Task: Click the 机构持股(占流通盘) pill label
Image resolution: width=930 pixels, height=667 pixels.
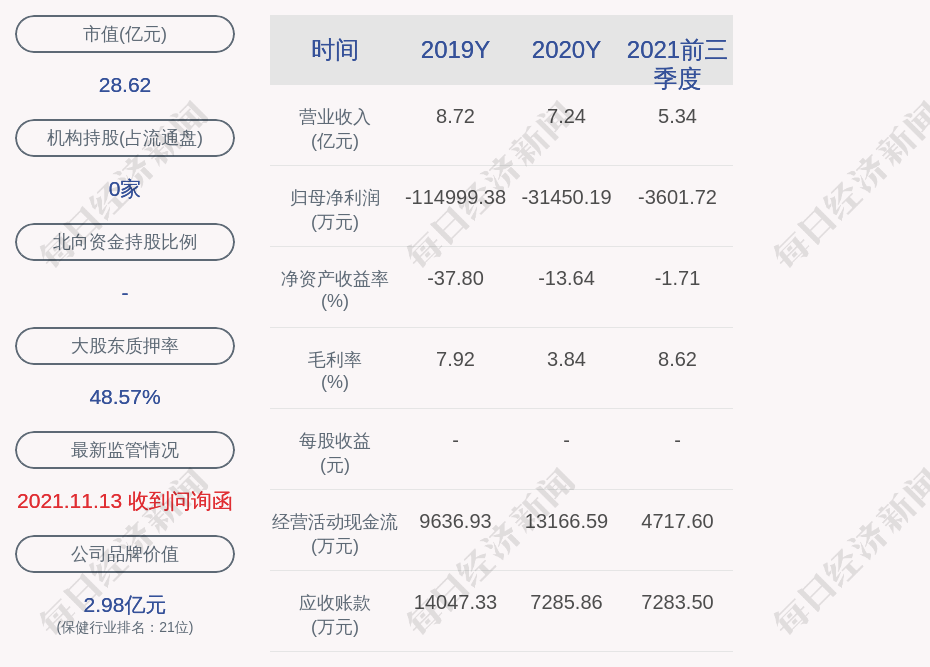Action: [x=125, y=138]
